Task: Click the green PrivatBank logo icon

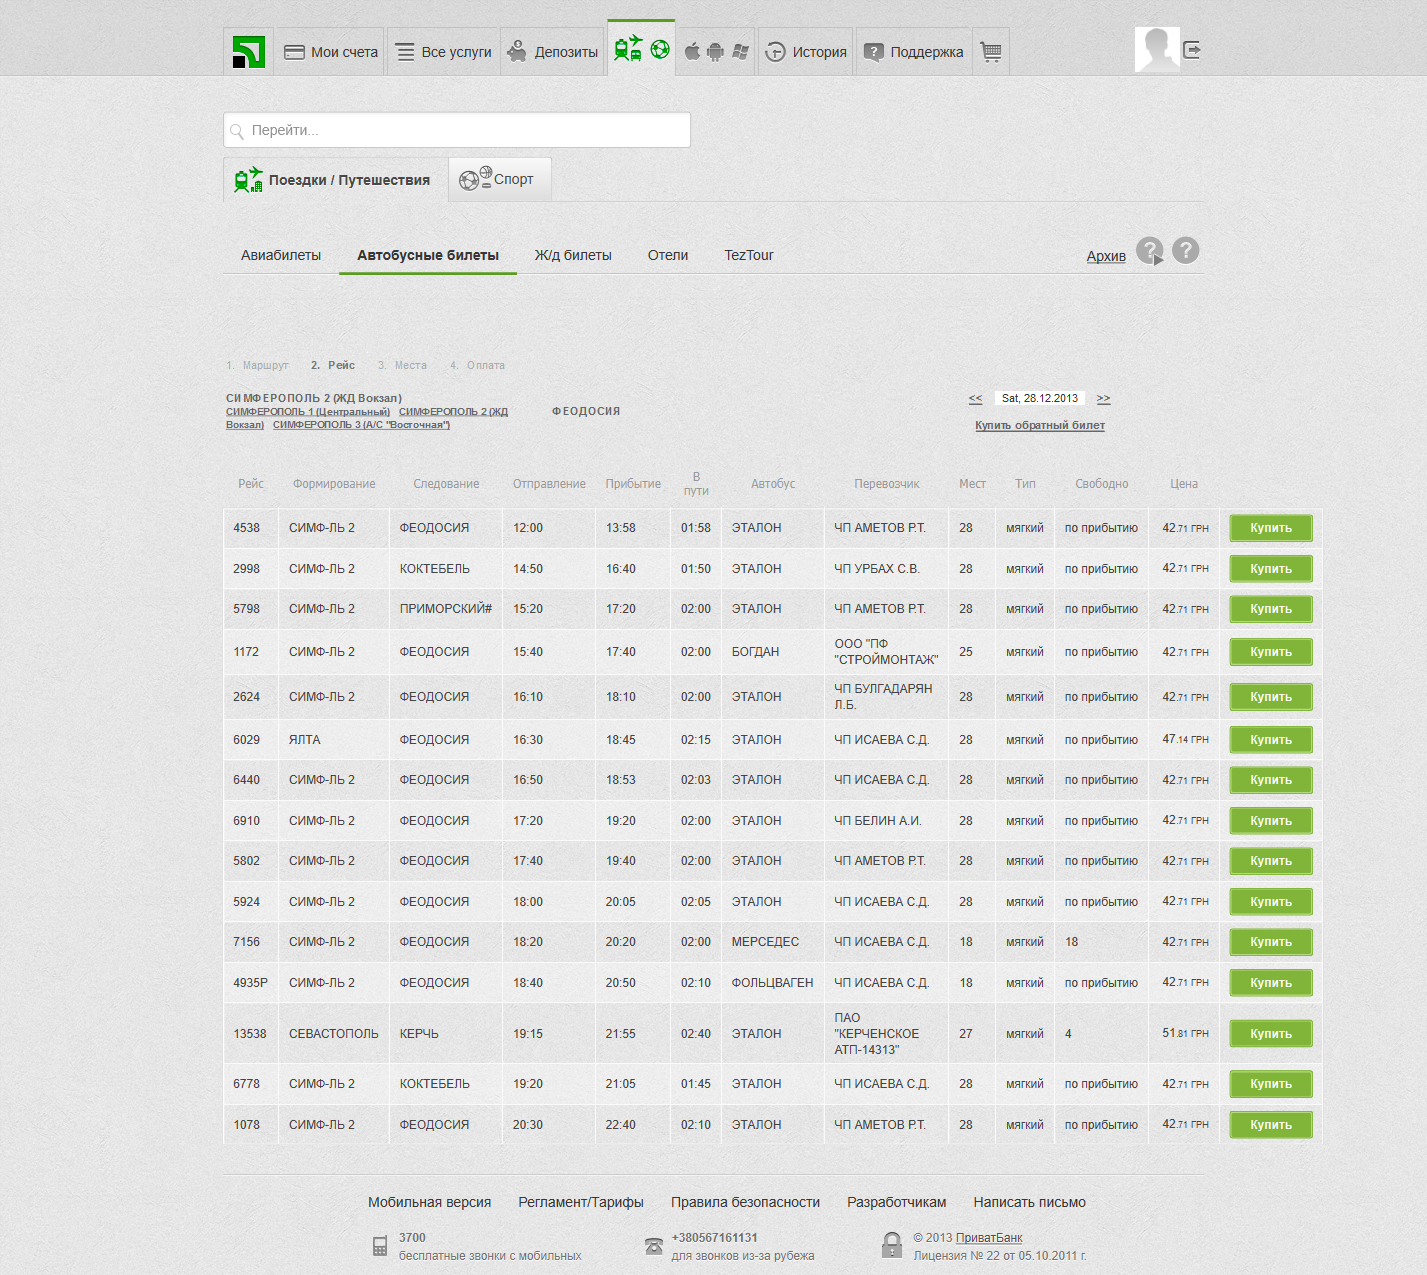Action: click(x=248, y=52)
